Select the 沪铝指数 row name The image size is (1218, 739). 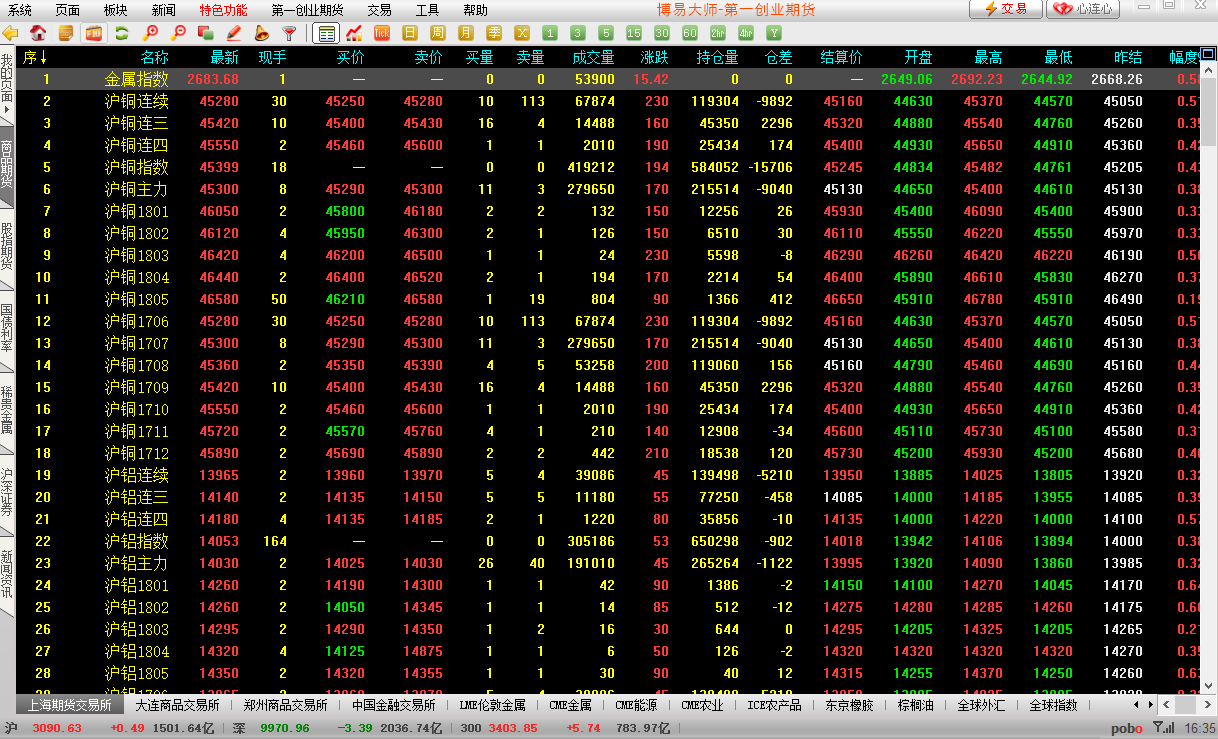(x=137, y=541)
